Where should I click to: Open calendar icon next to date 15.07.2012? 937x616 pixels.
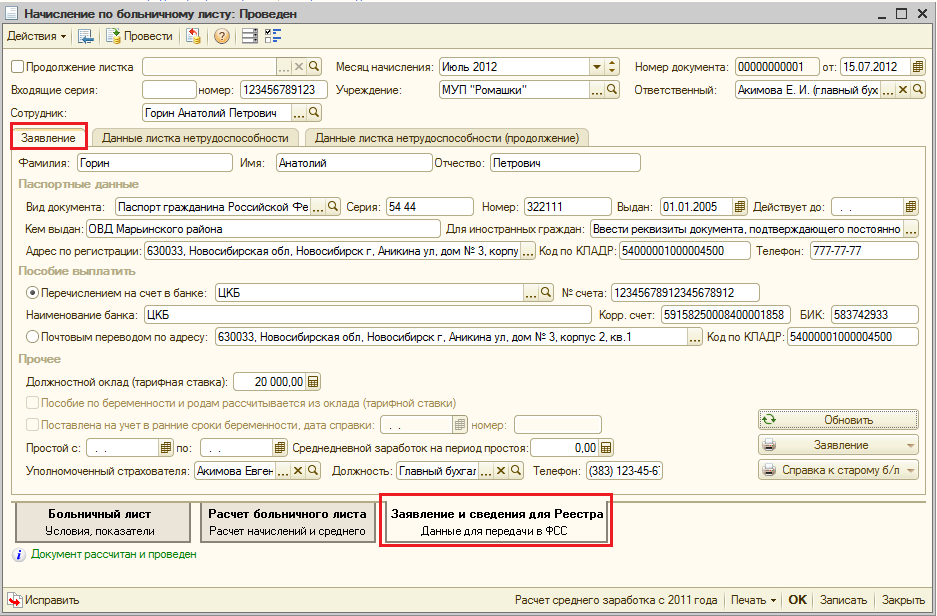917,67
